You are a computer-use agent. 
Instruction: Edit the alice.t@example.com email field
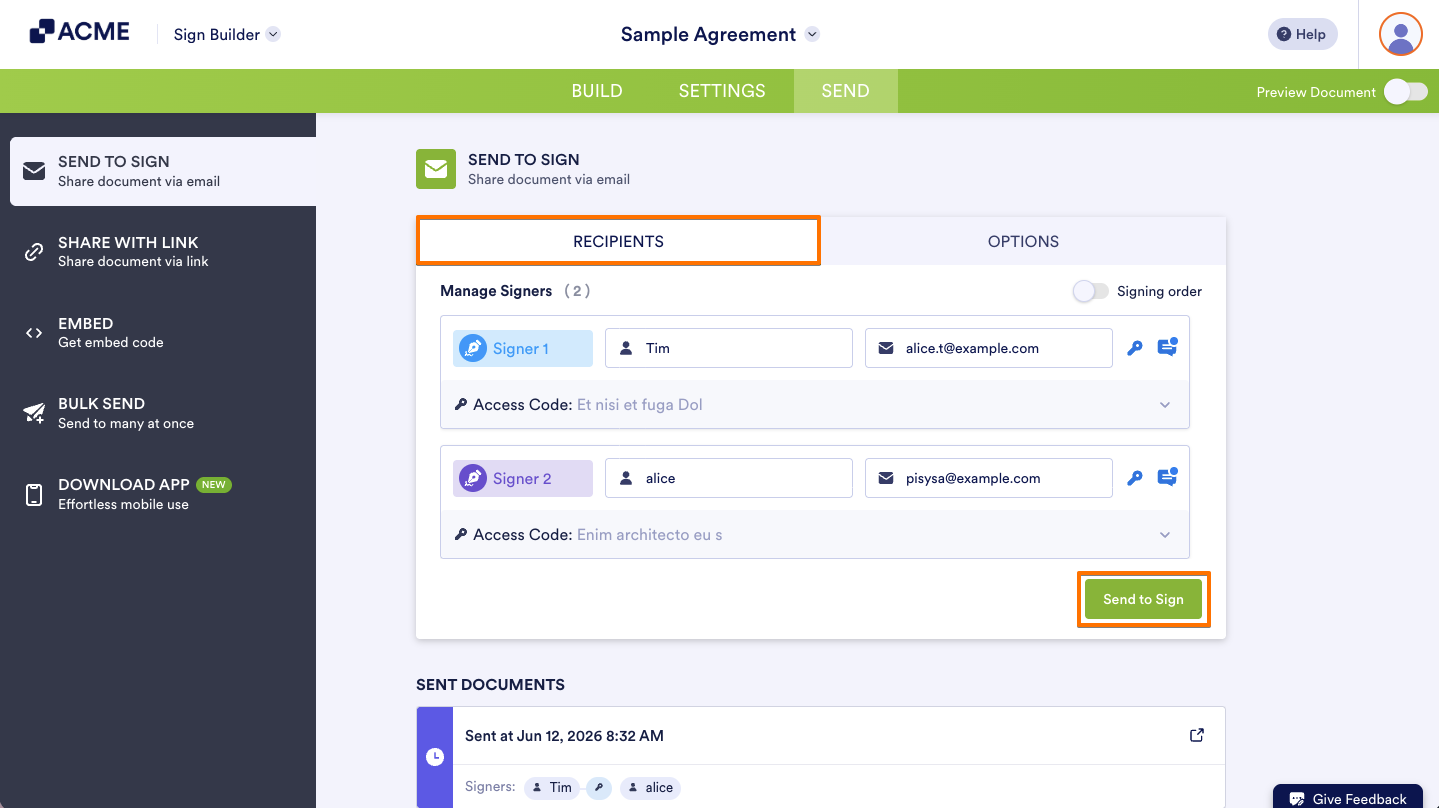989,348
